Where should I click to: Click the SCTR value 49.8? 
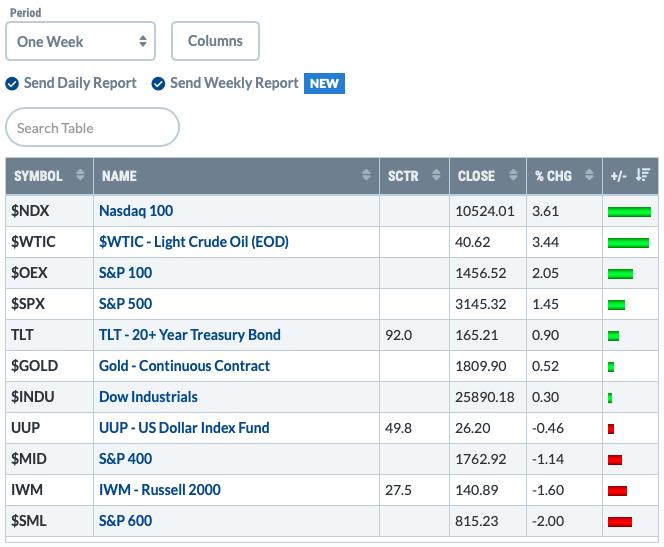(x=398, y=428)
